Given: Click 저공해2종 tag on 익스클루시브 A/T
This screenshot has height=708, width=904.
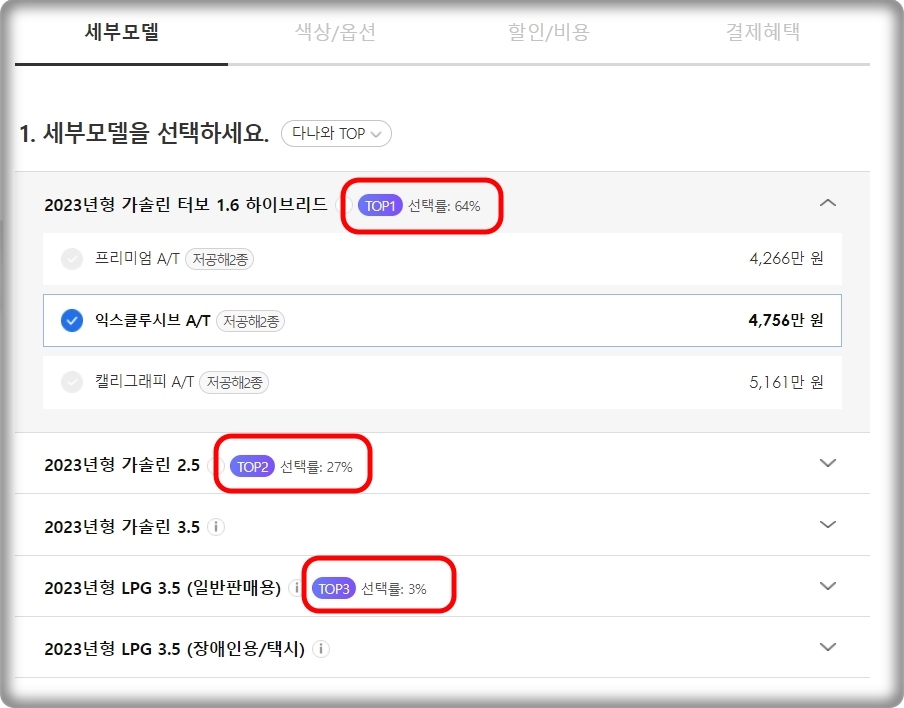Looking at the screenshot, I should click(x=250, y=321).
